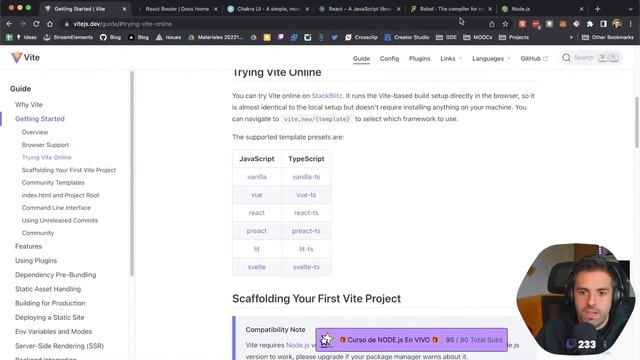Open a new browser tab
The width and height of the screenshot is (640, 360).
[x=598, y=9]
